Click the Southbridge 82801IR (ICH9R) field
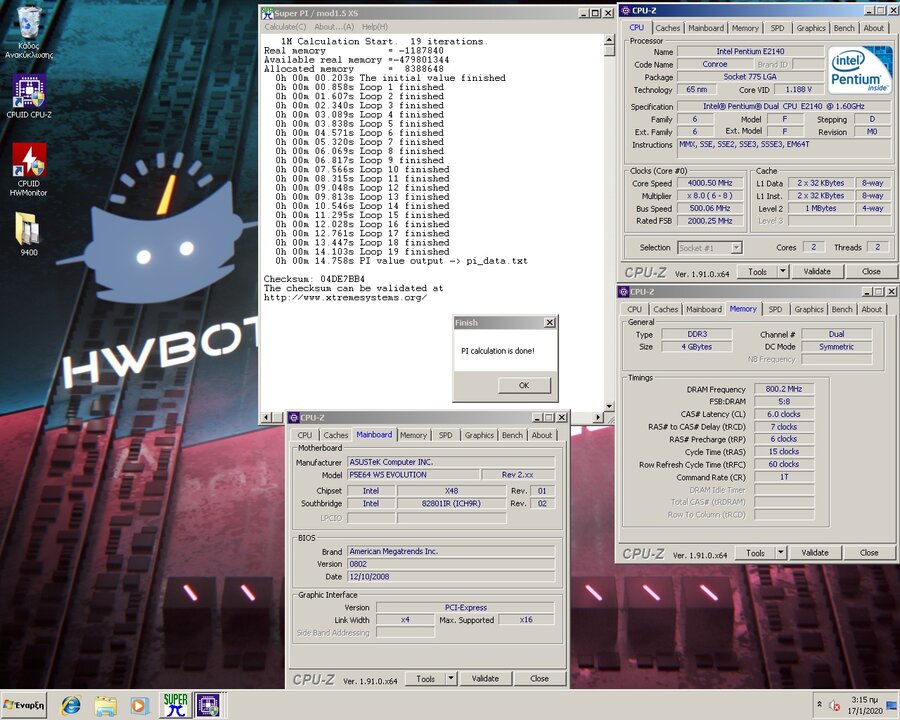This screenshot has width=900, height=720. pyautogui.click(x=451, y=504)
